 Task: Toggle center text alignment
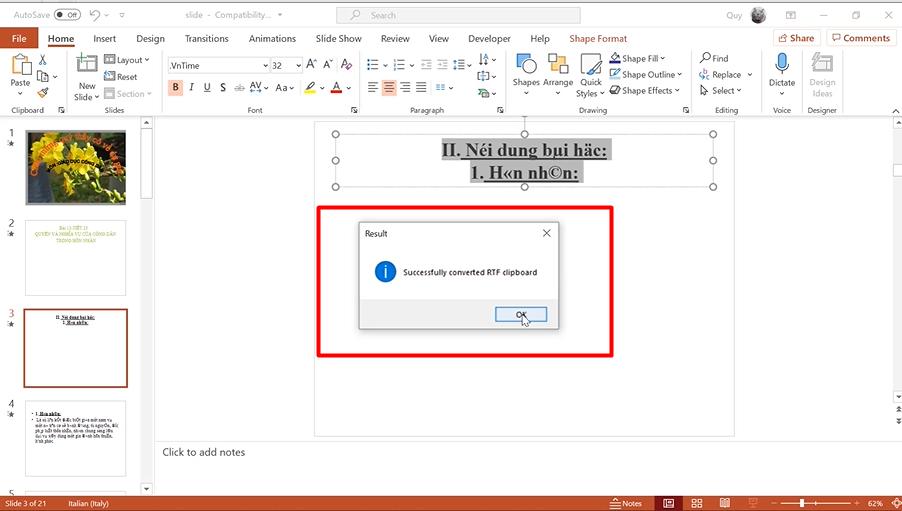(x=389, y=87)
